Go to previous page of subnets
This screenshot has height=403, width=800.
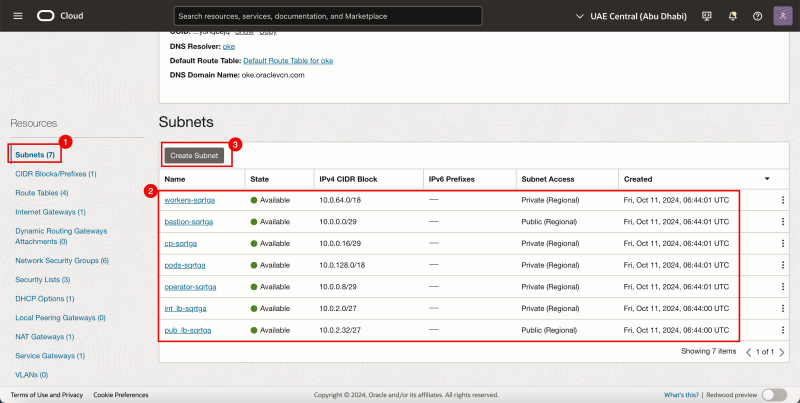pyautogui.click(x=749, y=352)
